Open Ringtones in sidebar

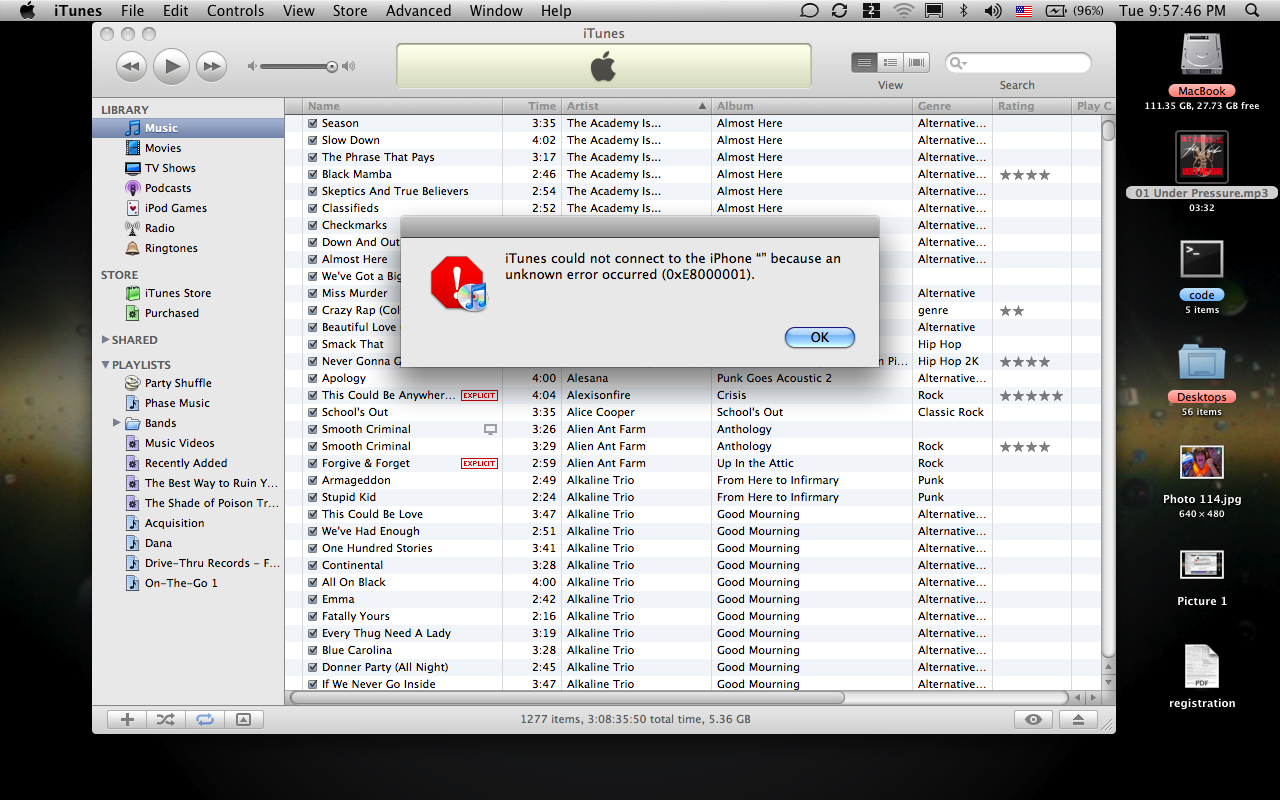[188, 248]
